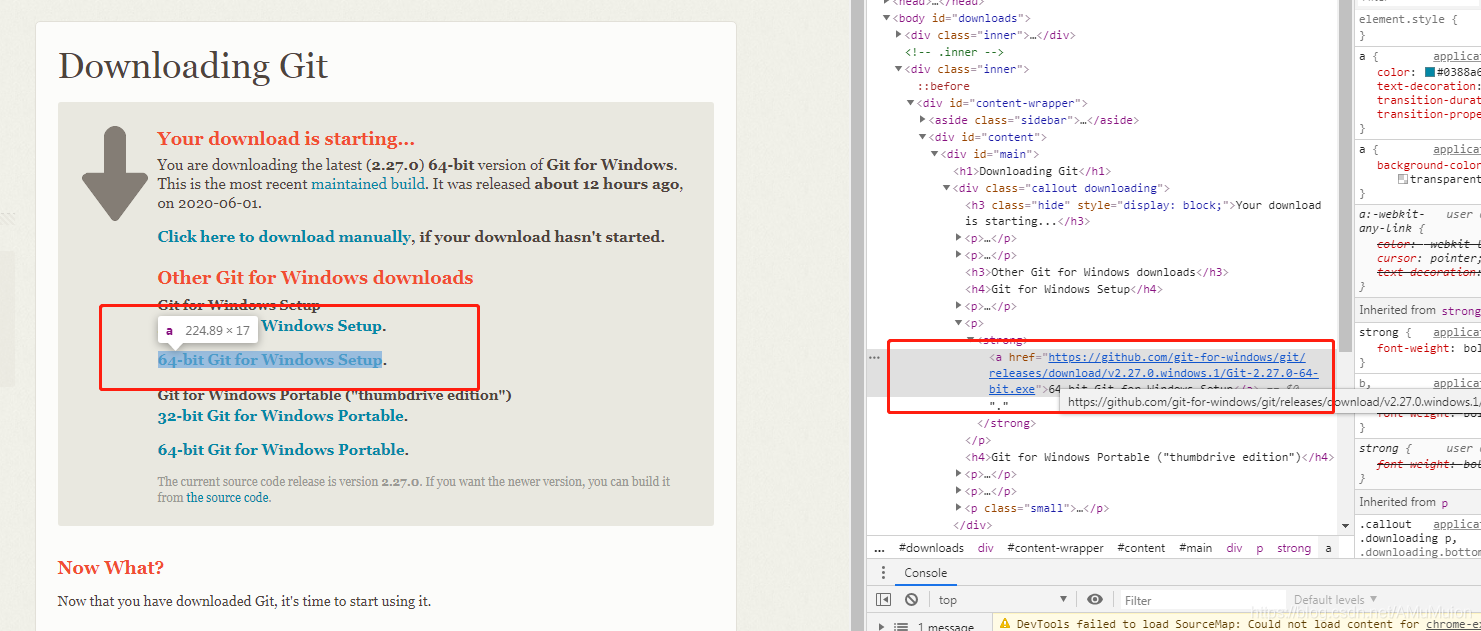Click the Now What? heading
1481x631 pixels.
click(x=111, y=568)
